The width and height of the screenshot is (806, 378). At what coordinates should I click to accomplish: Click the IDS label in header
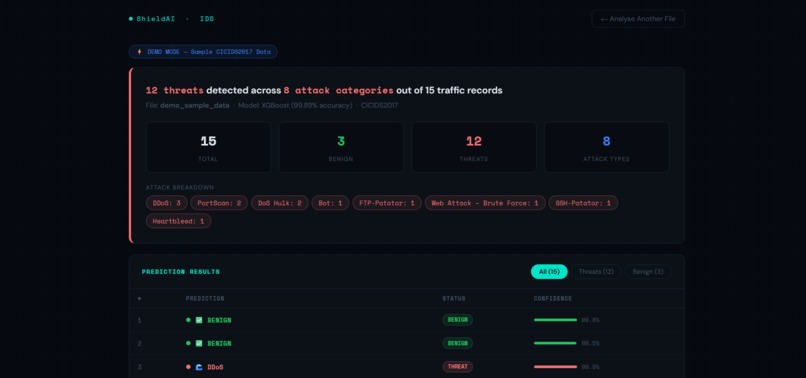click(207, 19)
